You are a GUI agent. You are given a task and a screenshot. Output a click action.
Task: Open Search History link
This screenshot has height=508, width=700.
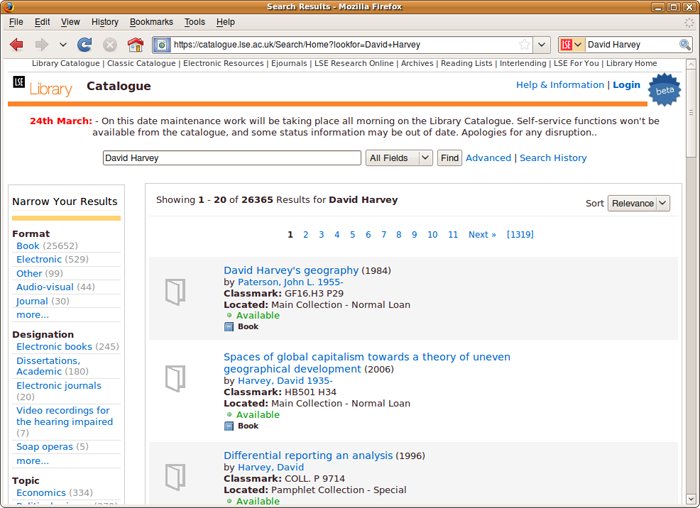pos(553,158)
